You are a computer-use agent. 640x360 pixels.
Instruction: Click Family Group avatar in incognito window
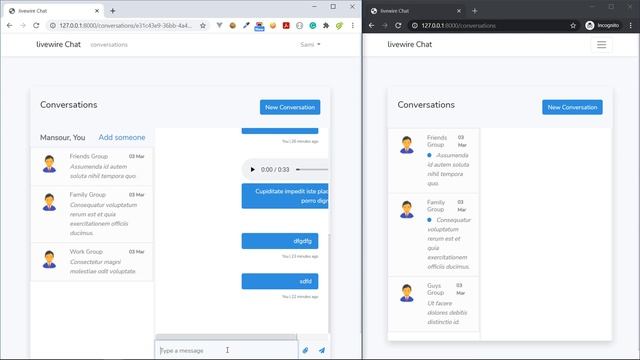click(x=407, y=209)
